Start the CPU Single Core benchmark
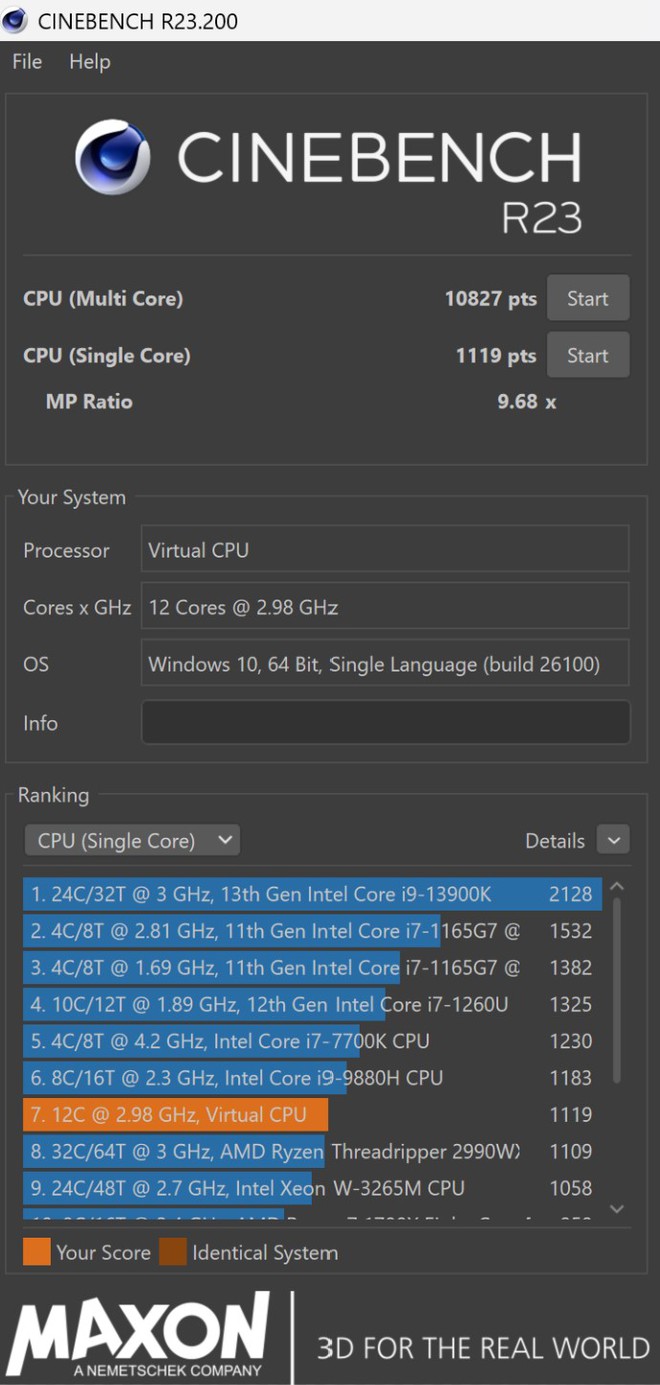Viewport: 660px width, 1385px height. [x=588, y=355]
